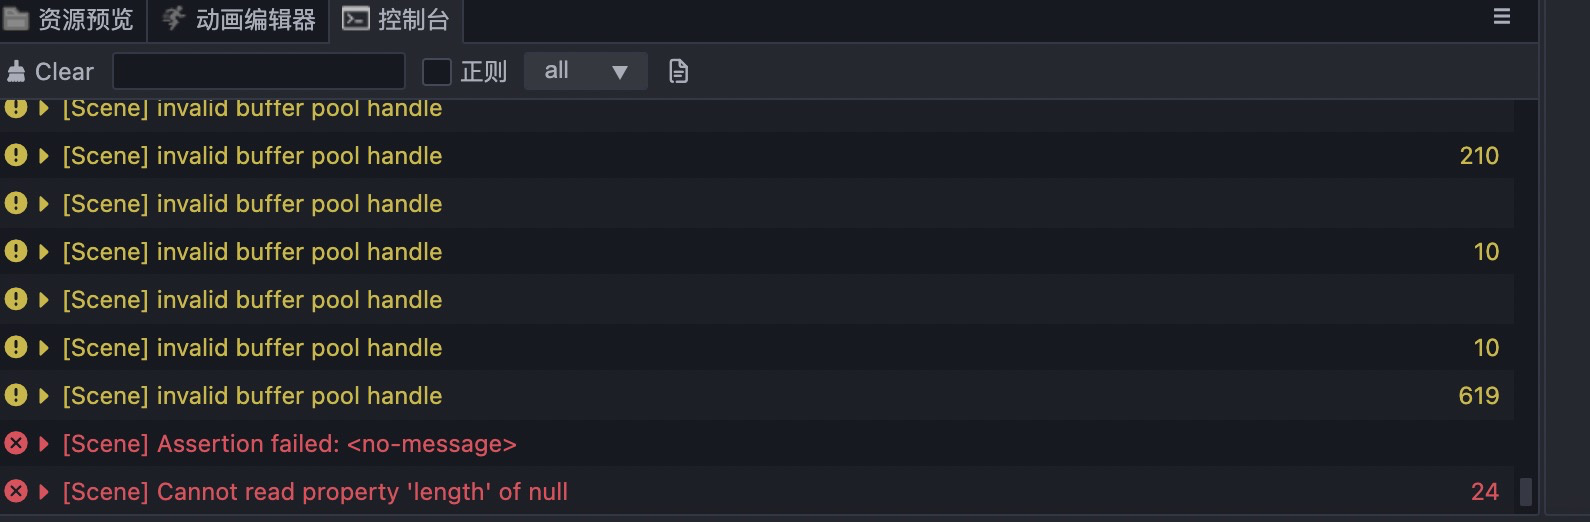The width and height of the screenshot is (1590, 522).
Task: Click the red error icon for 'Cannot read property'
Action: click(x=16, y=491)
